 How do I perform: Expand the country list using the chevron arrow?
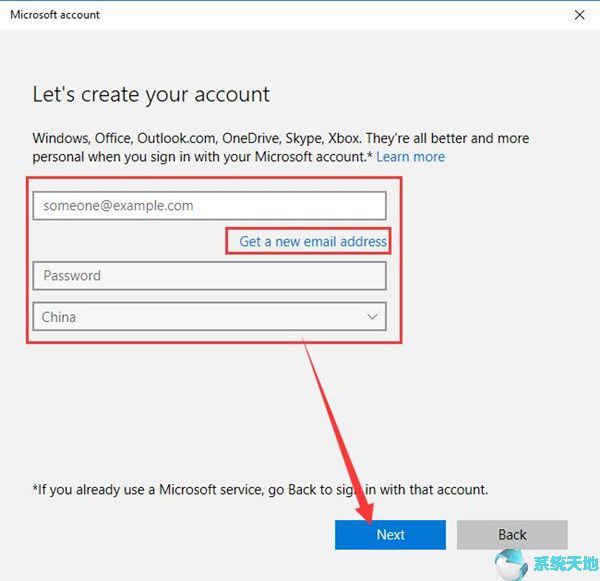coord(372,317)
